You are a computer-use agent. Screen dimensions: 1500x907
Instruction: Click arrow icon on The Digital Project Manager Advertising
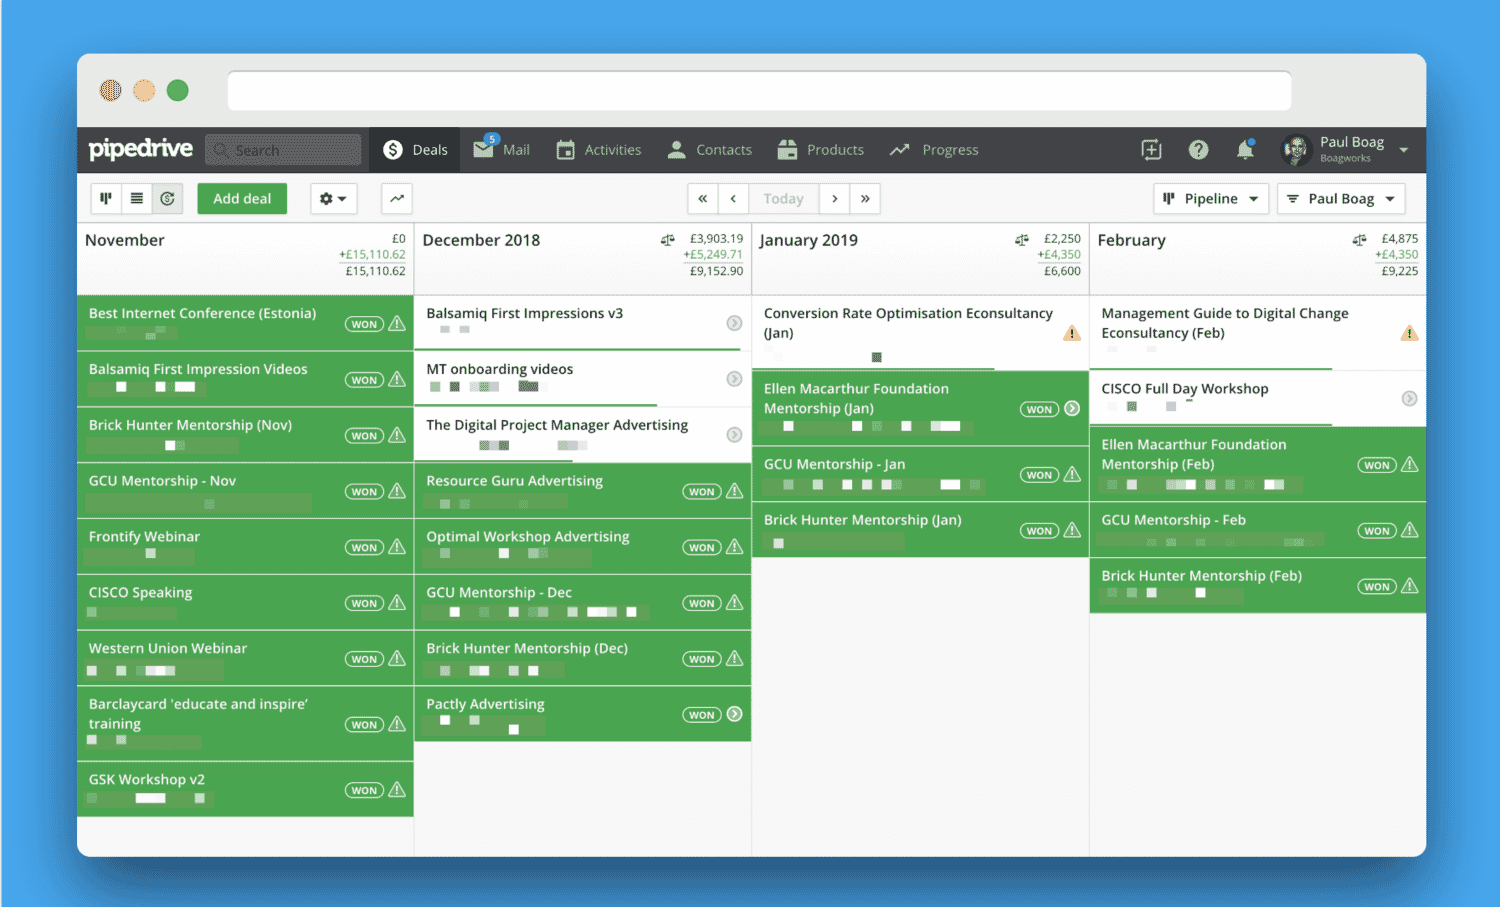click(x=734, y=435)
